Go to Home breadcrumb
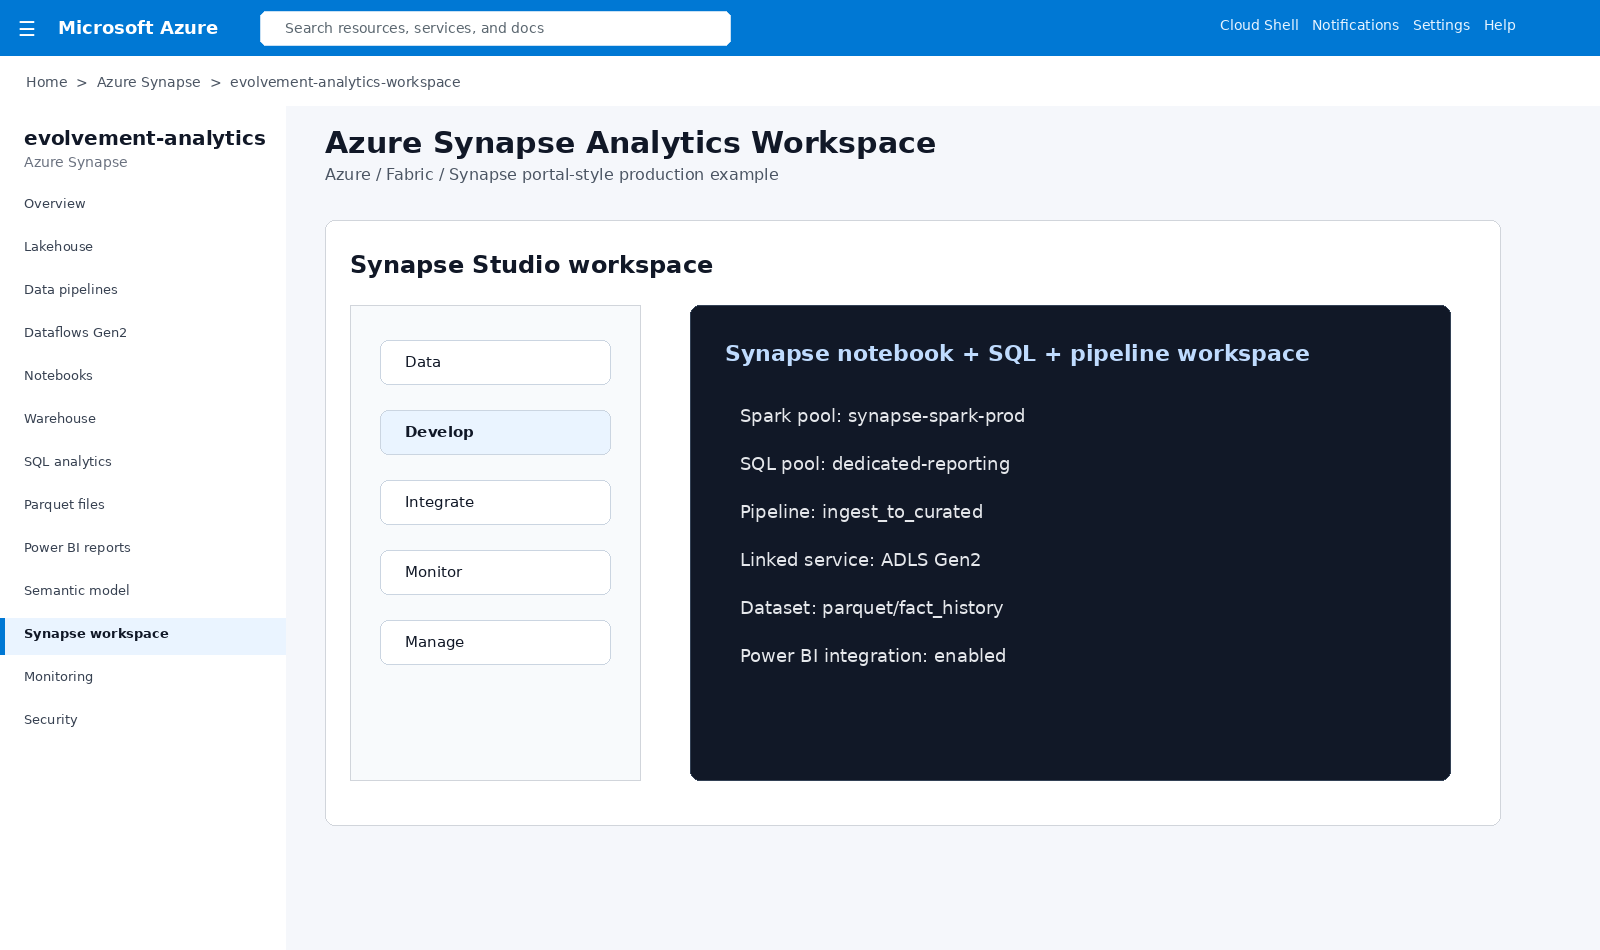 point(47,82)
